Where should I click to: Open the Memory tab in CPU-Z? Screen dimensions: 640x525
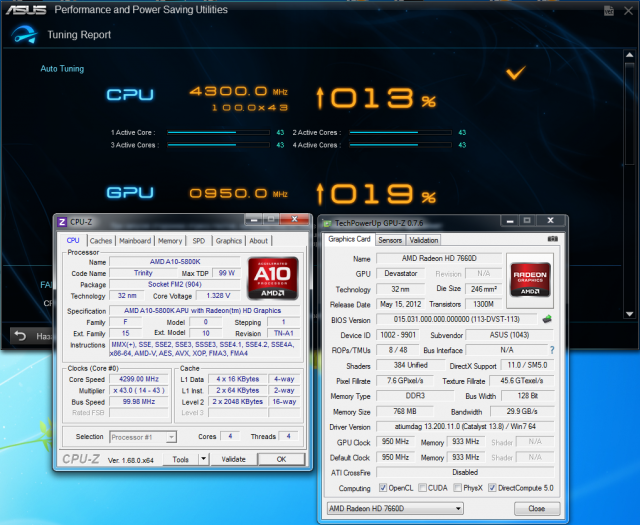click(x=170, y=241)
